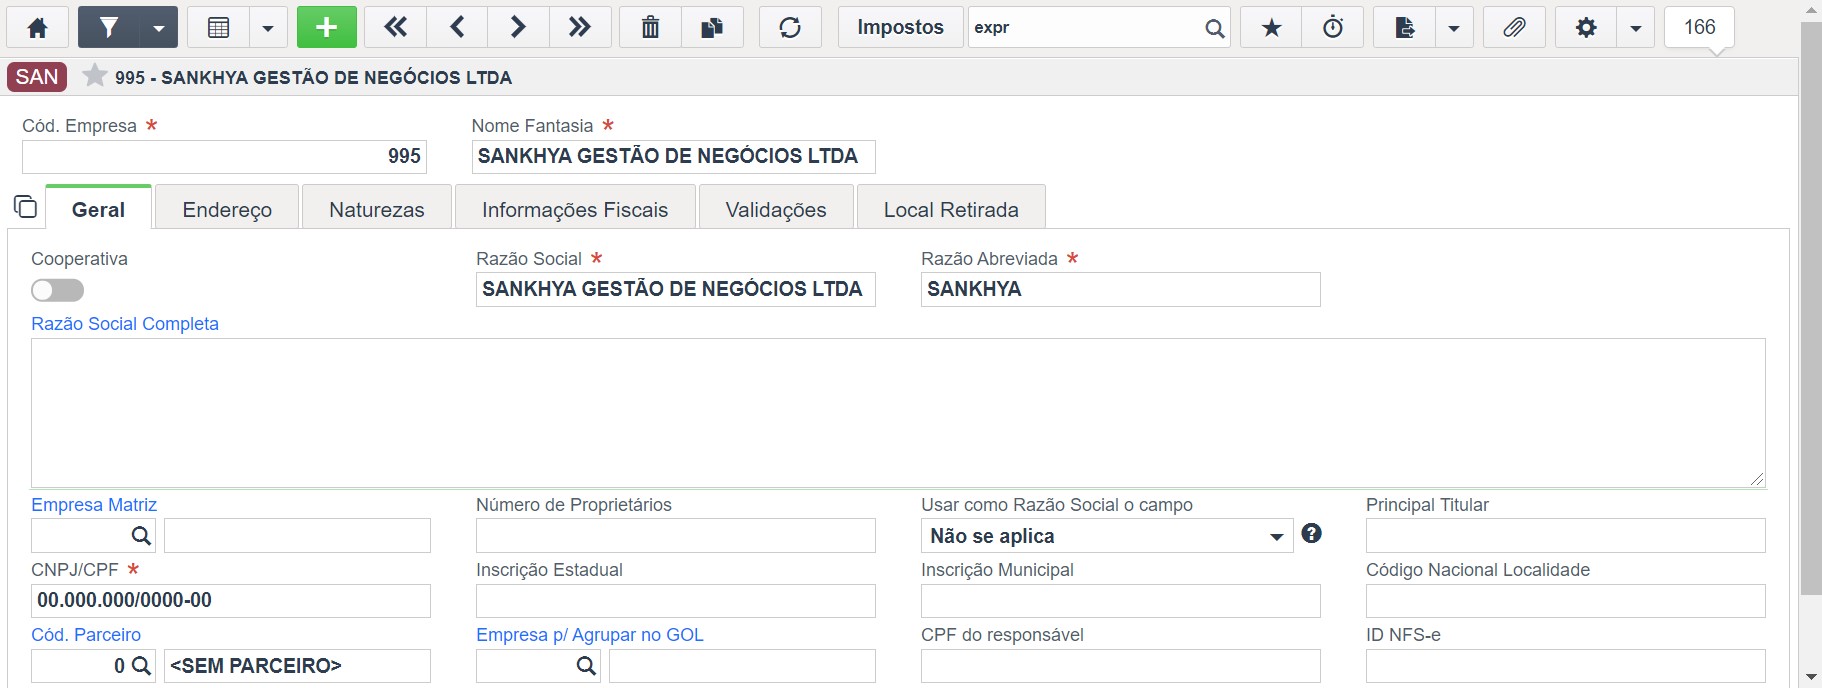Duplicate the current record icon
This screenshot has height=688, width=1822.
click(712, 28)
